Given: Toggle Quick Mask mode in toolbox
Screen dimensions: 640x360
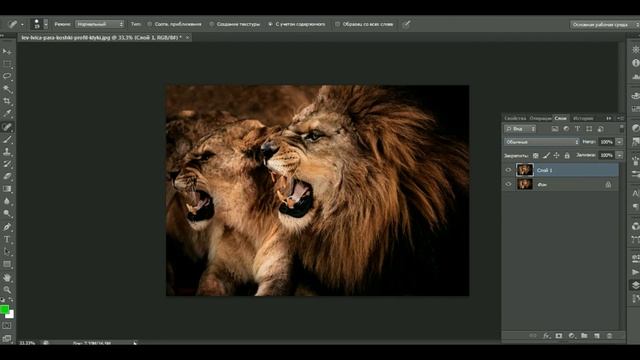Looking at the screenshot, I should tap(7, 326).
